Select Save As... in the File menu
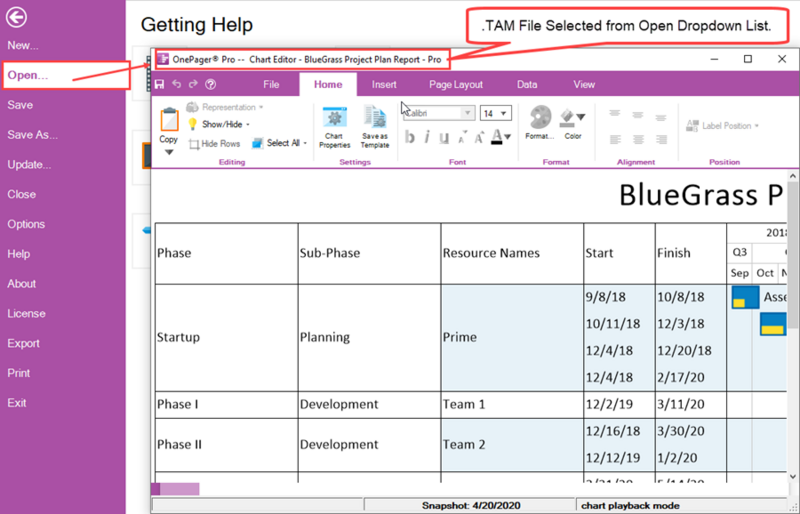The height and width of the screenshot is (514, 800). [x=33, y=135]
